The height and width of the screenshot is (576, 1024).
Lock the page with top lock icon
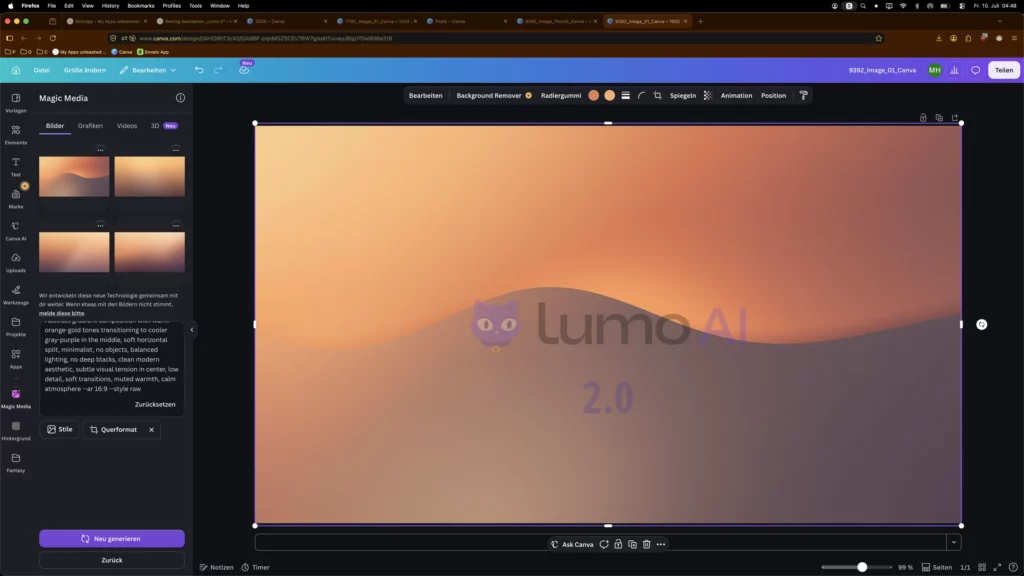point(923,118)
